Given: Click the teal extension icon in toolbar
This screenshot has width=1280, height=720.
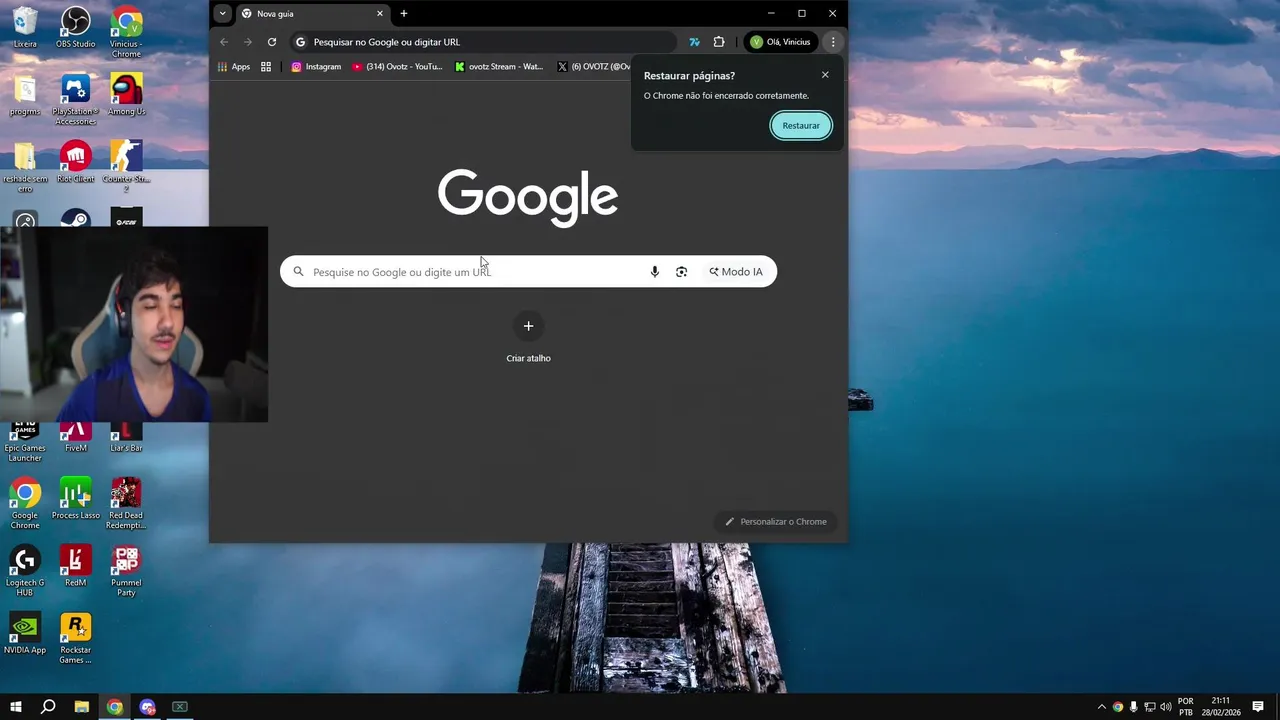Looking at the screenshot, I should [694, 42].
